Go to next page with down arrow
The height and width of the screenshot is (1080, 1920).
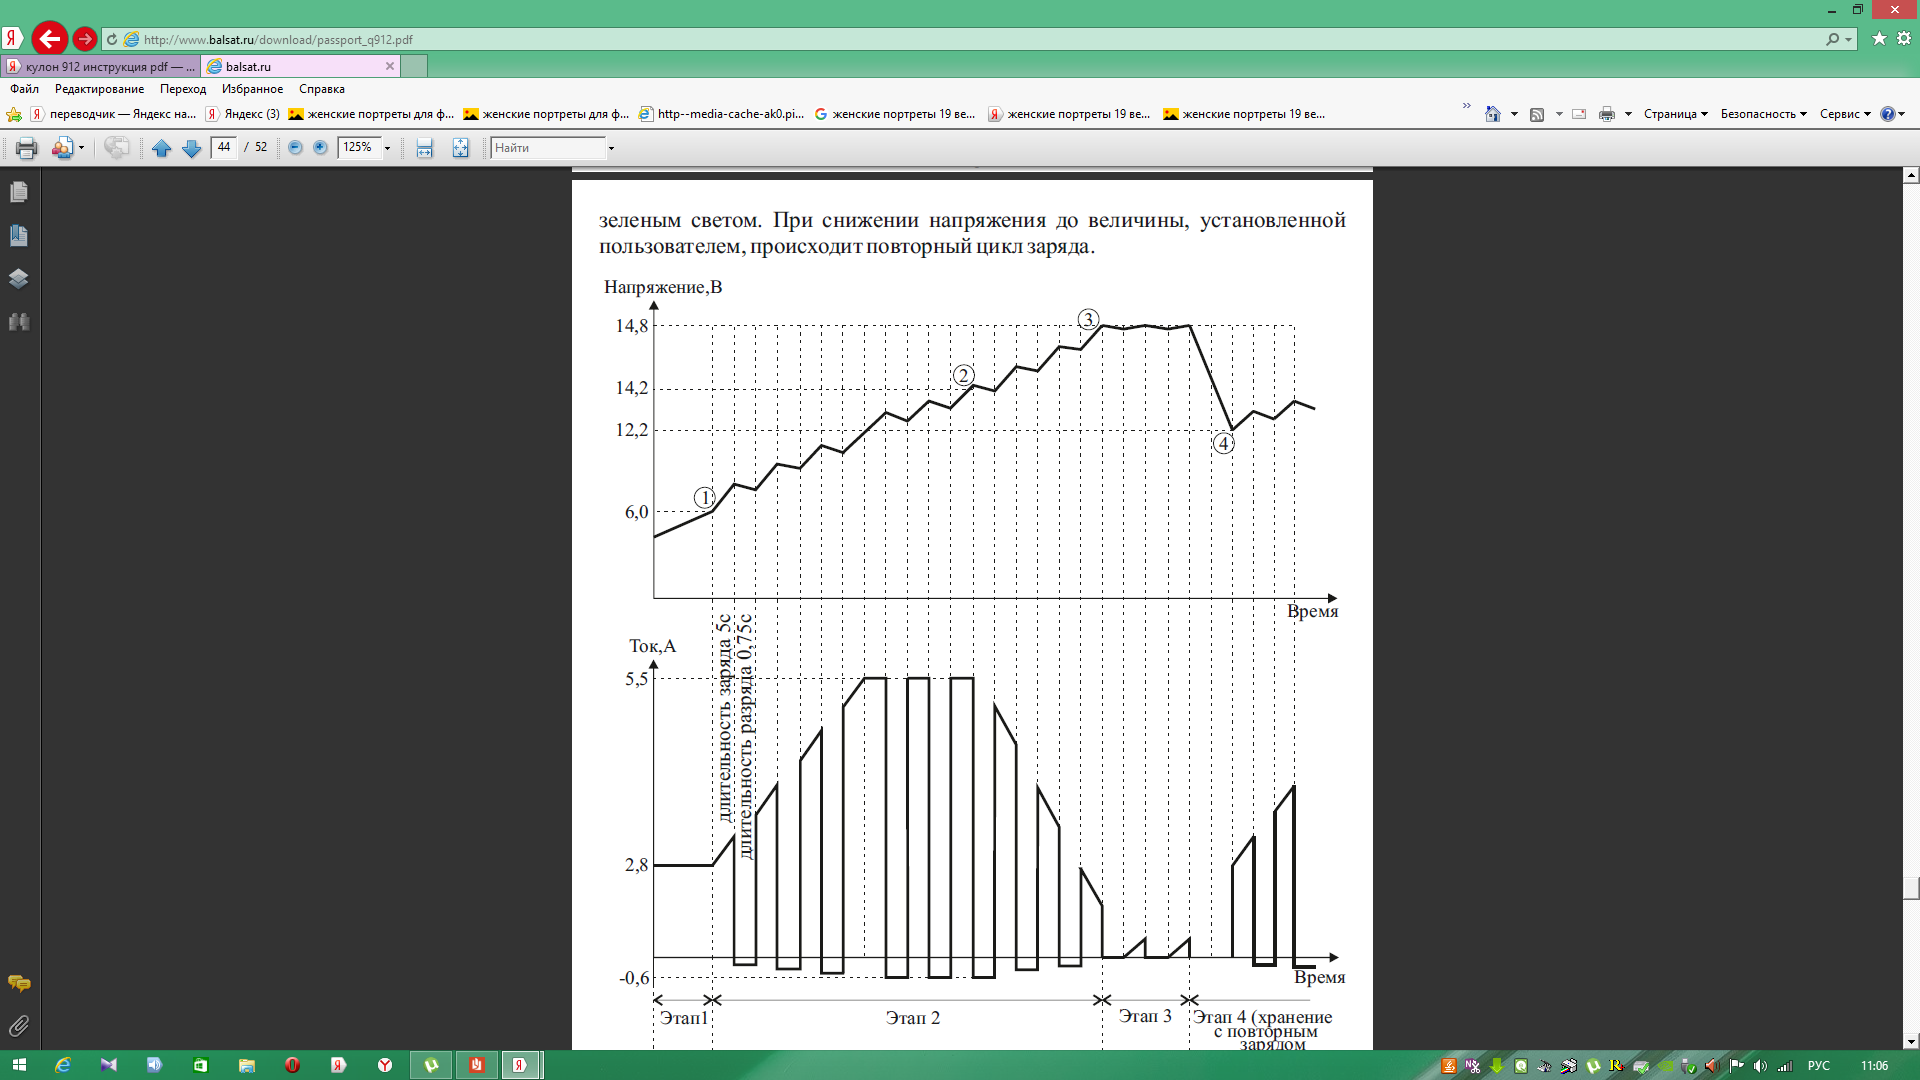[x=191, y=148]
